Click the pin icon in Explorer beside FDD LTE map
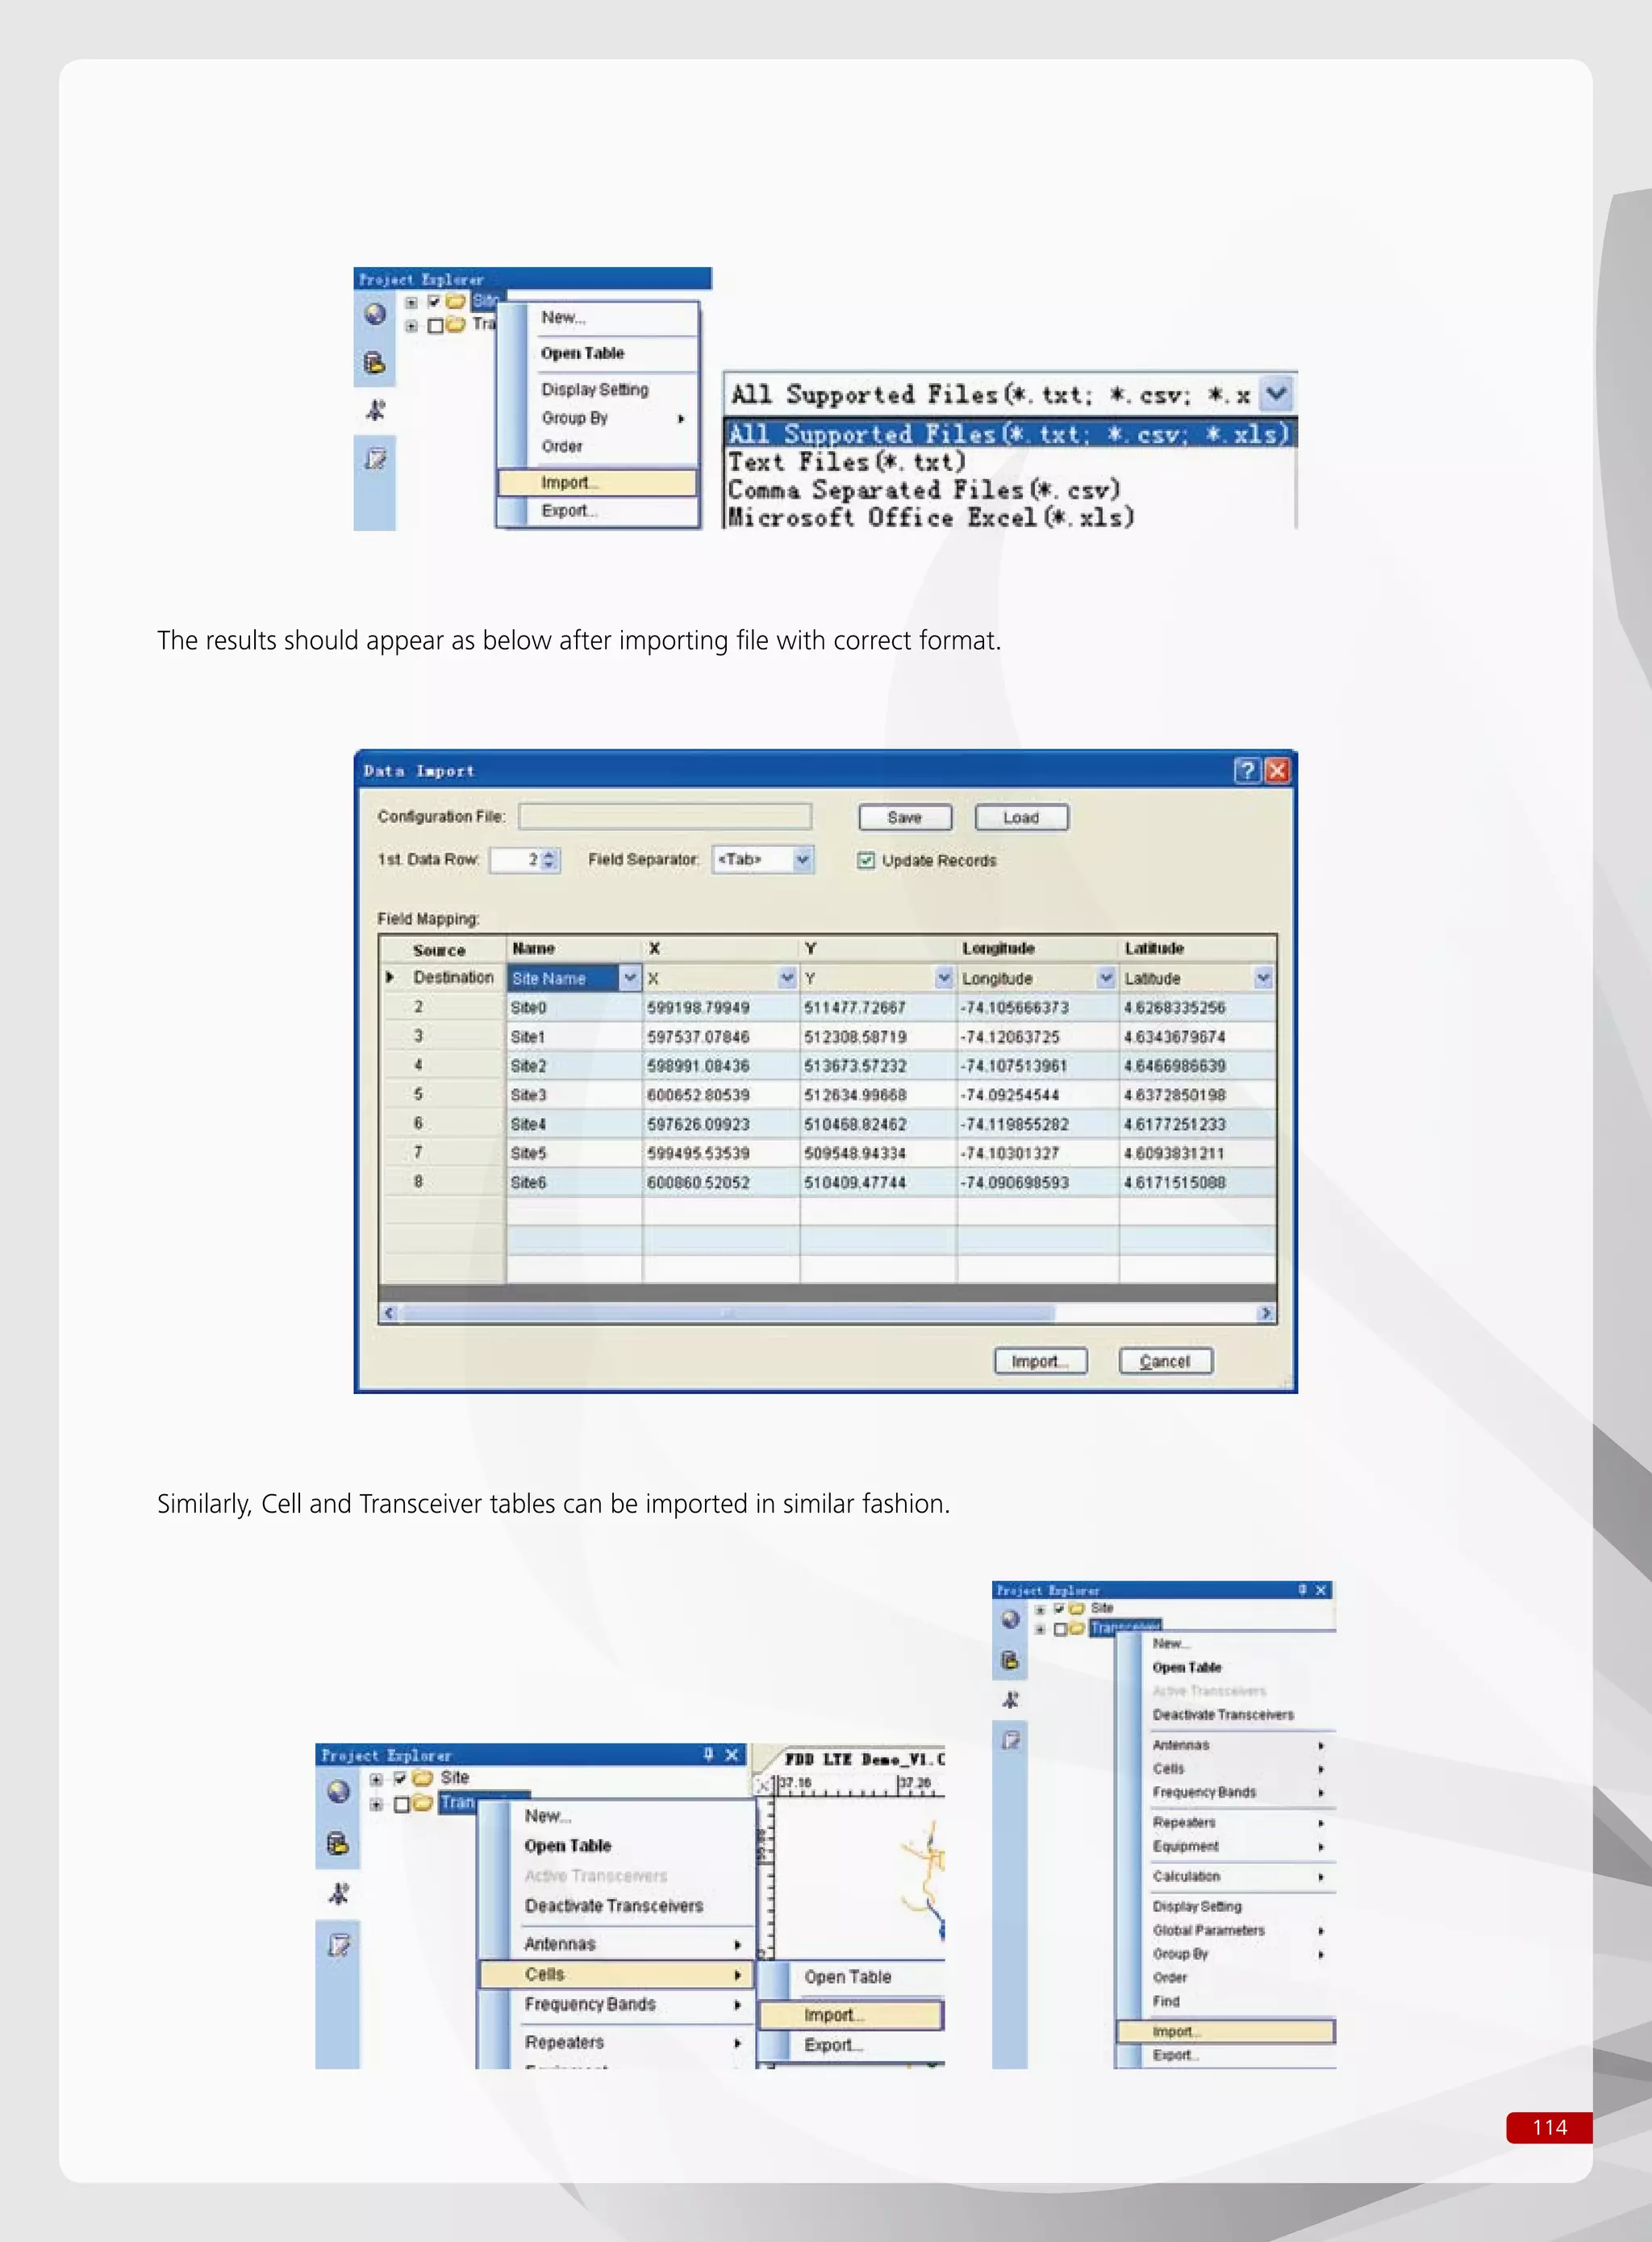Screen dimensions: 1652x2242 coord(708,1754)
